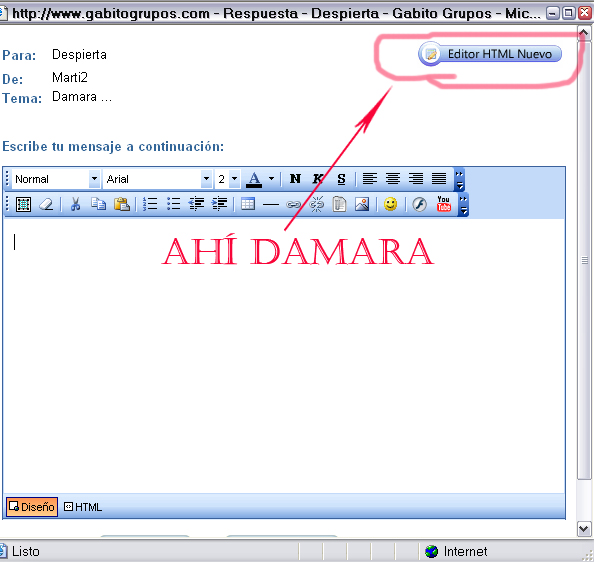Image resolution: width=594 pixels, height=562 pixels.
Task: Insert a YouTube video
Action: (x=443, y=204)
